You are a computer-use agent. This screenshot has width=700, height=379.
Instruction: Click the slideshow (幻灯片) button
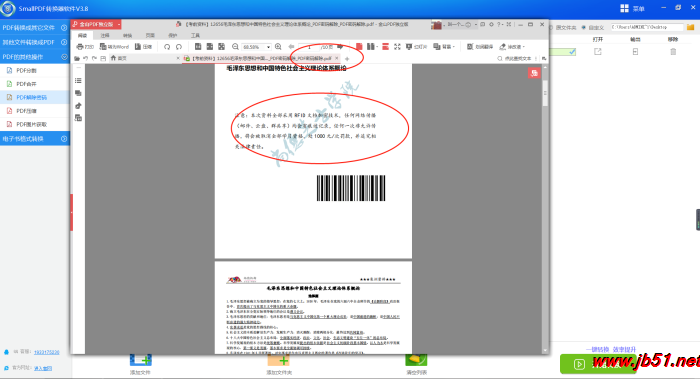tap(417, 46)
